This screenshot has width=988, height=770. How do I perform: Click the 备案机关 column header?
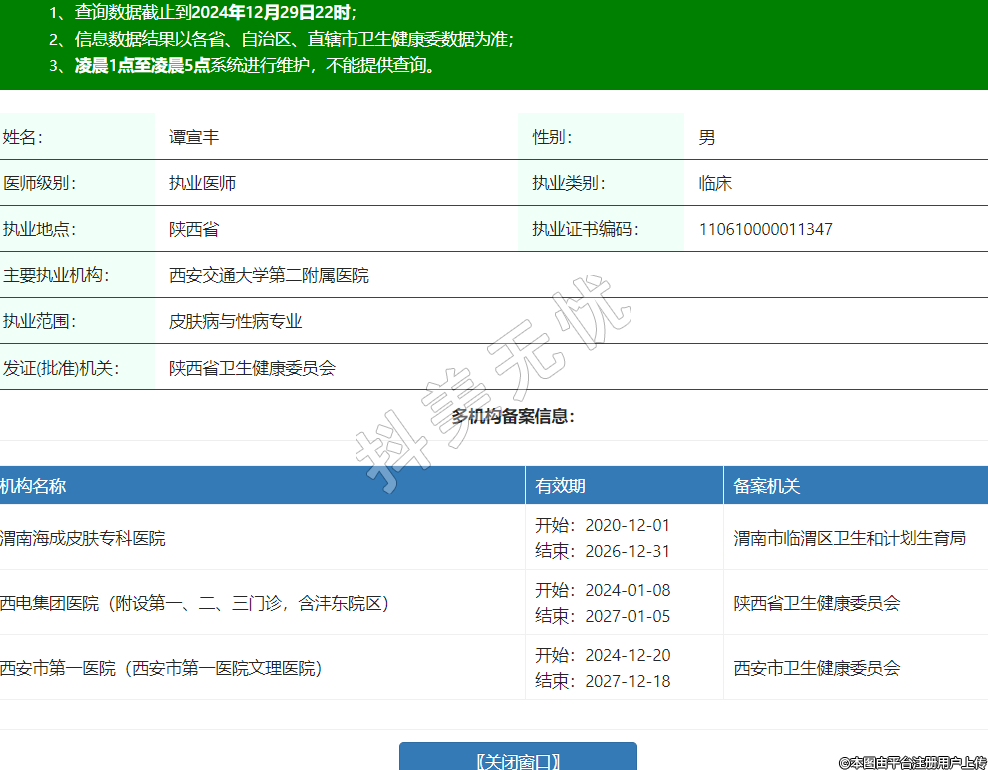pos(766,486)
